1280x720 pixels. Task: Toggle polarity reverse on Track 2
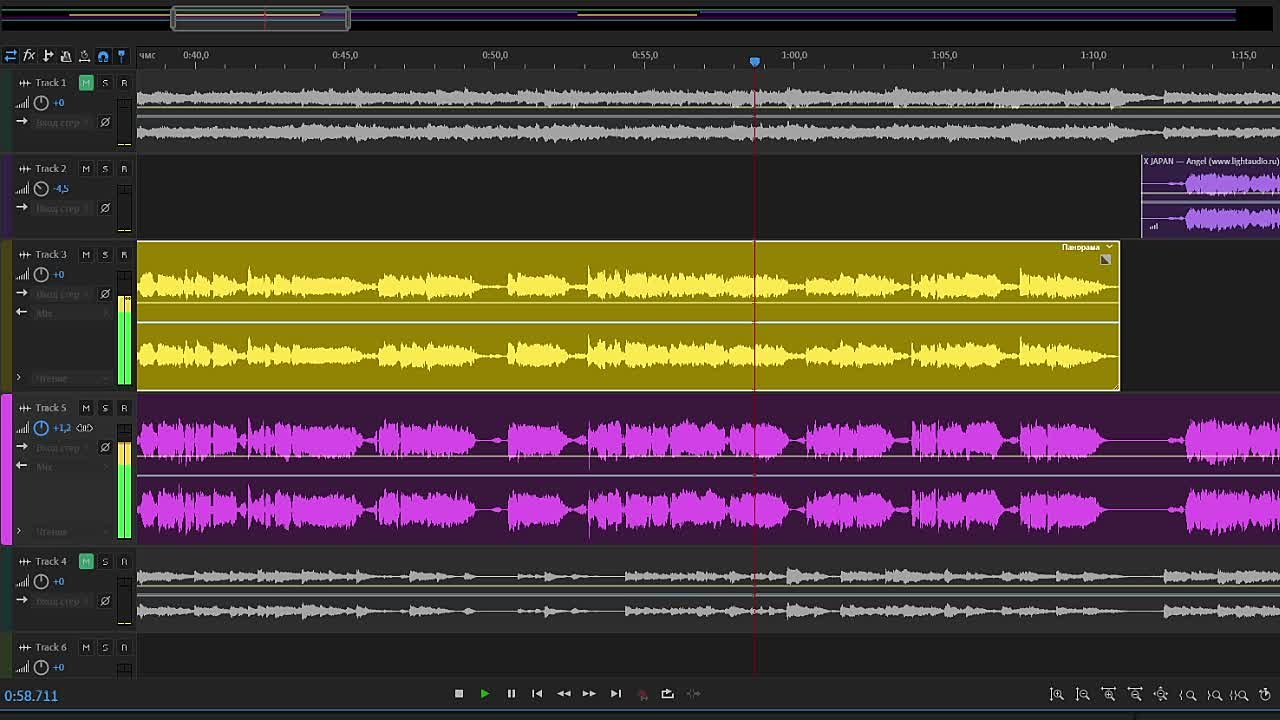tap(105, 208)
